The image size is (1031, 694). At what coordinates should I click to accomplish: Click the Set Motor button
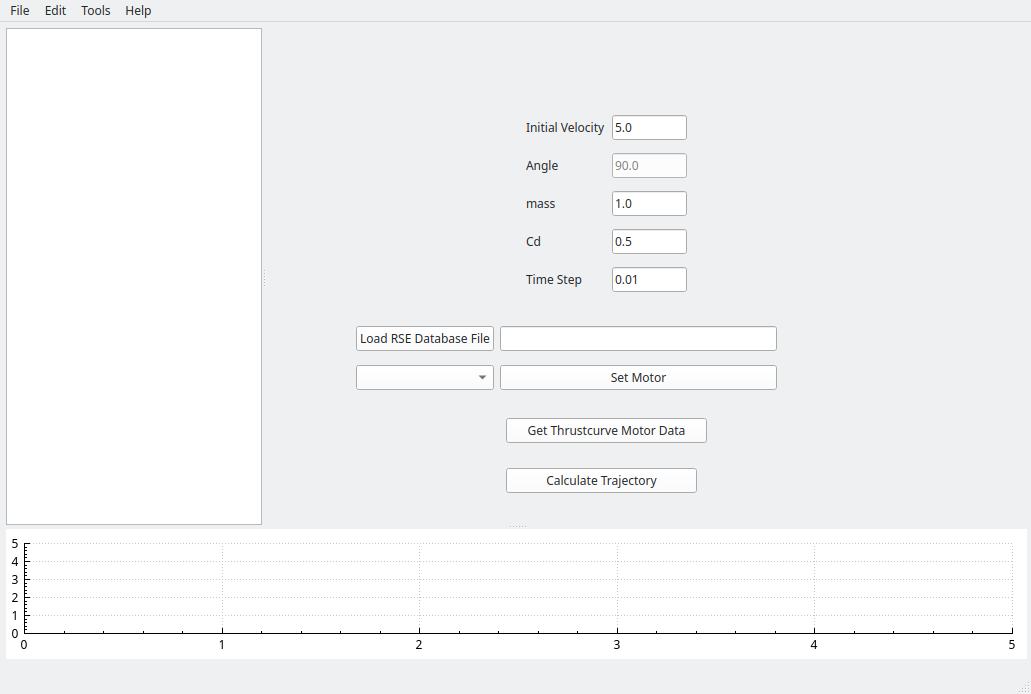637,378
